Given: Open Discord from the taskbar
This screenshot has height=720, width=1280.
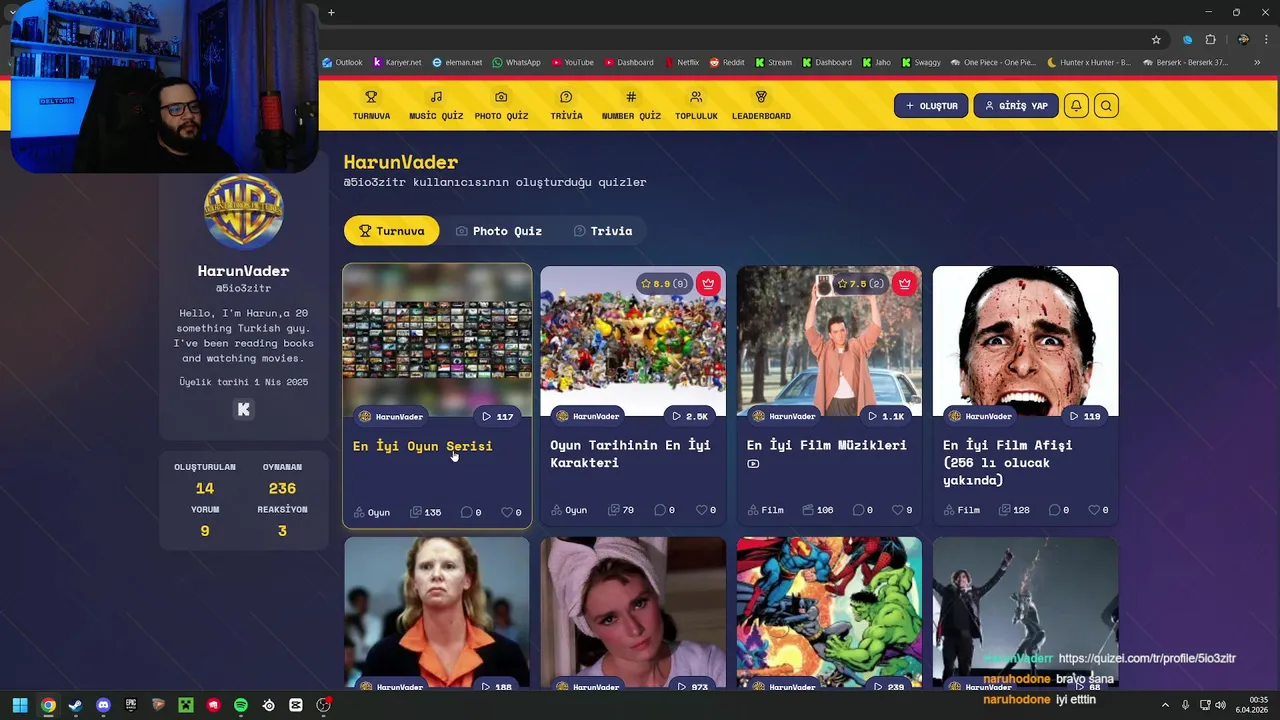Looking at the screenshot, I should pyautogui.click(x=103, y=705).
